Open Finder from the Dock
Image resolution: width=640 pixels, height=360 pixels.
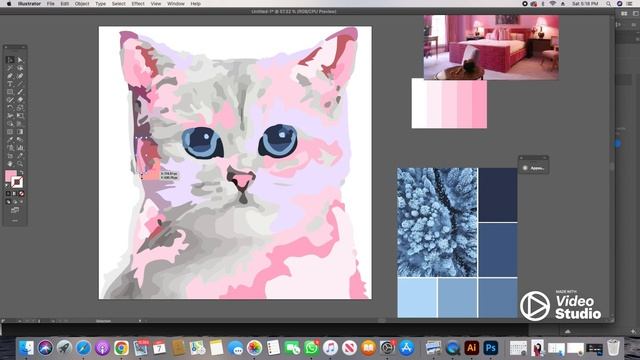click(x=27, y=348)
